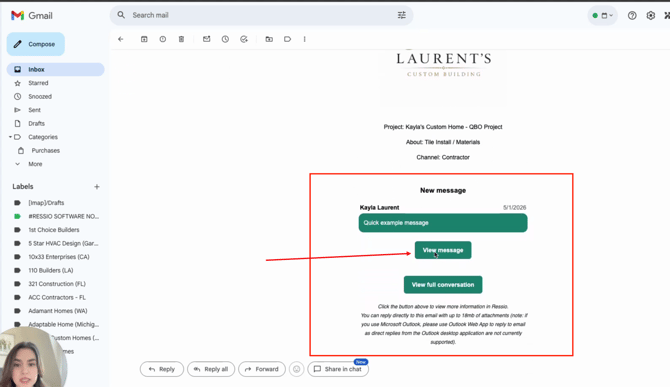Click the Share in chat button

coord(338,369)
